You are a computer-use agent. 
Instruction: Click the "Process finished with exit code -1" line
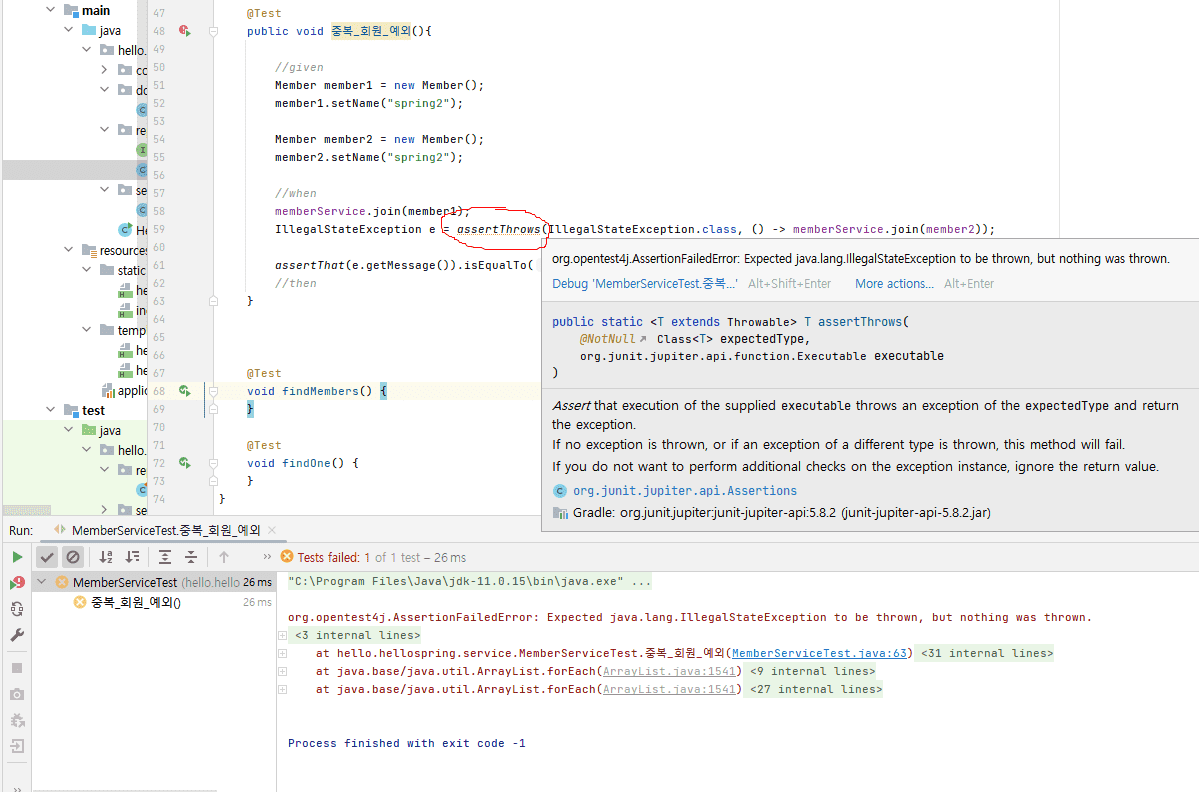(407, 743)
